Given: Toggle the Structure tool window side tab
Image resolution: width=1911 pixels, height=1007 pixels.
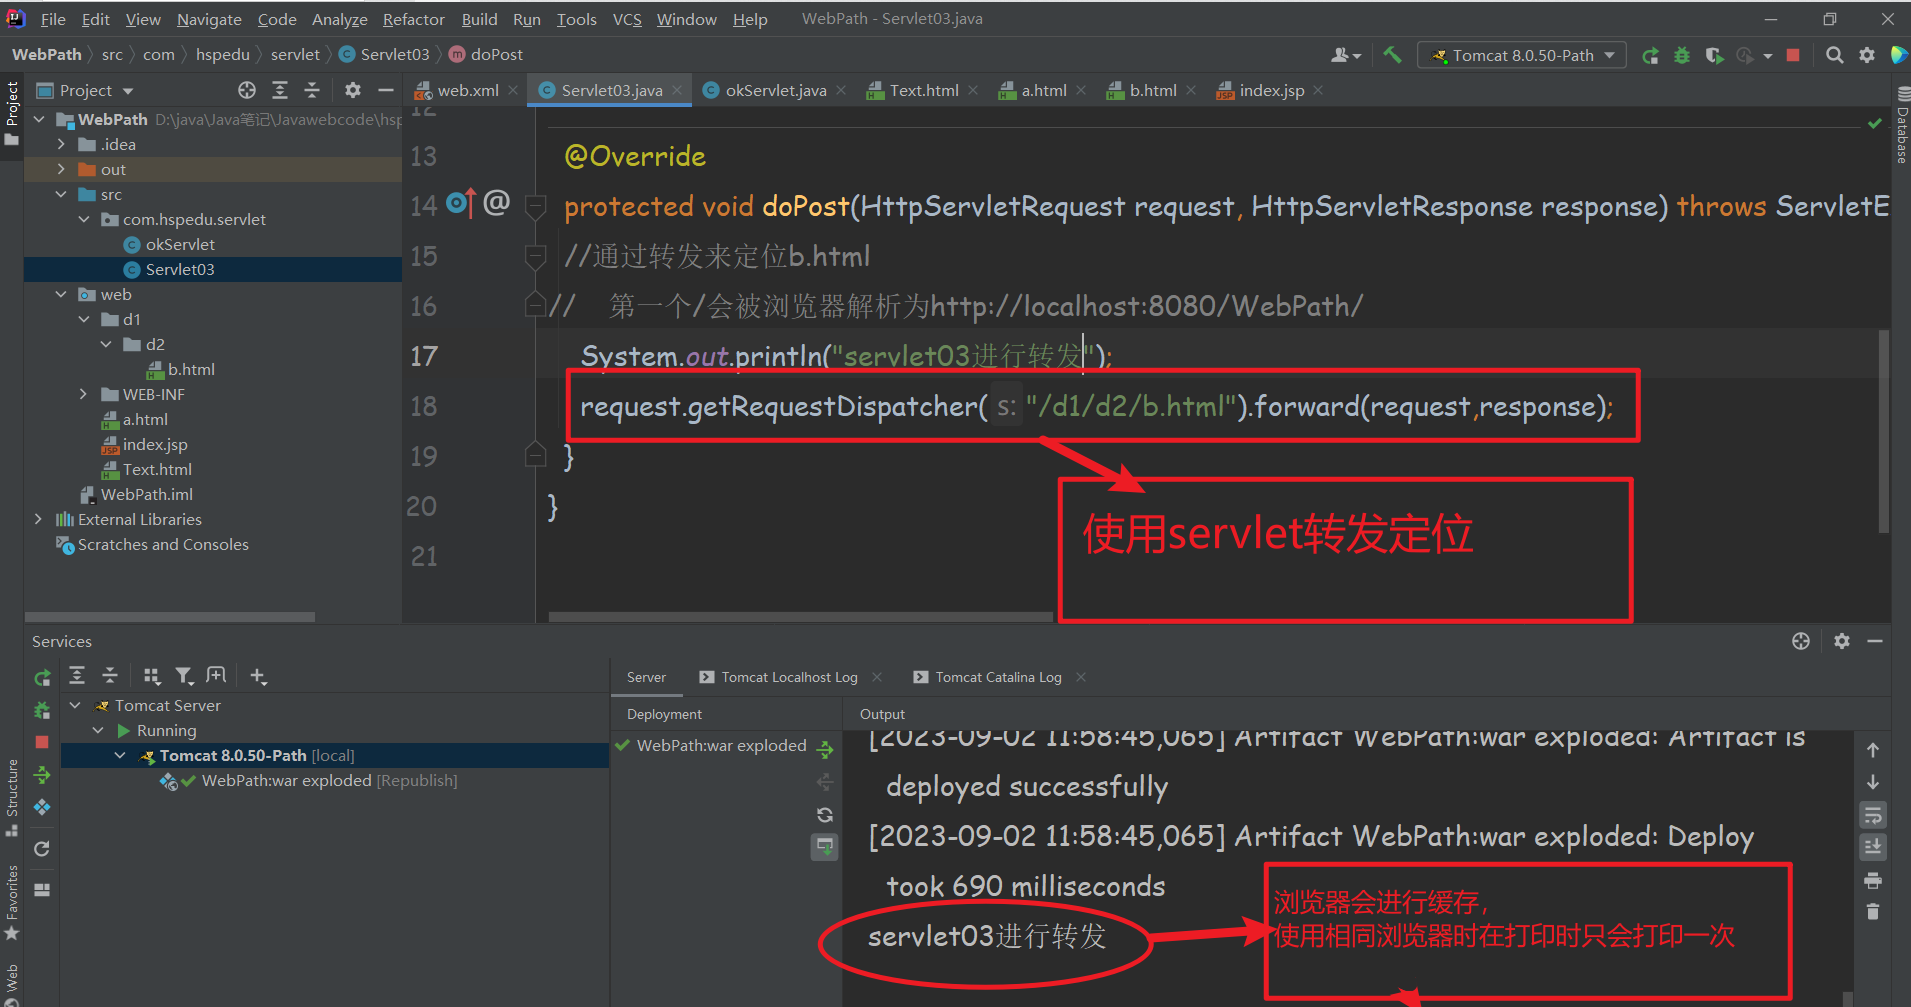Looking at the screenshot, I should pos(12,798).
